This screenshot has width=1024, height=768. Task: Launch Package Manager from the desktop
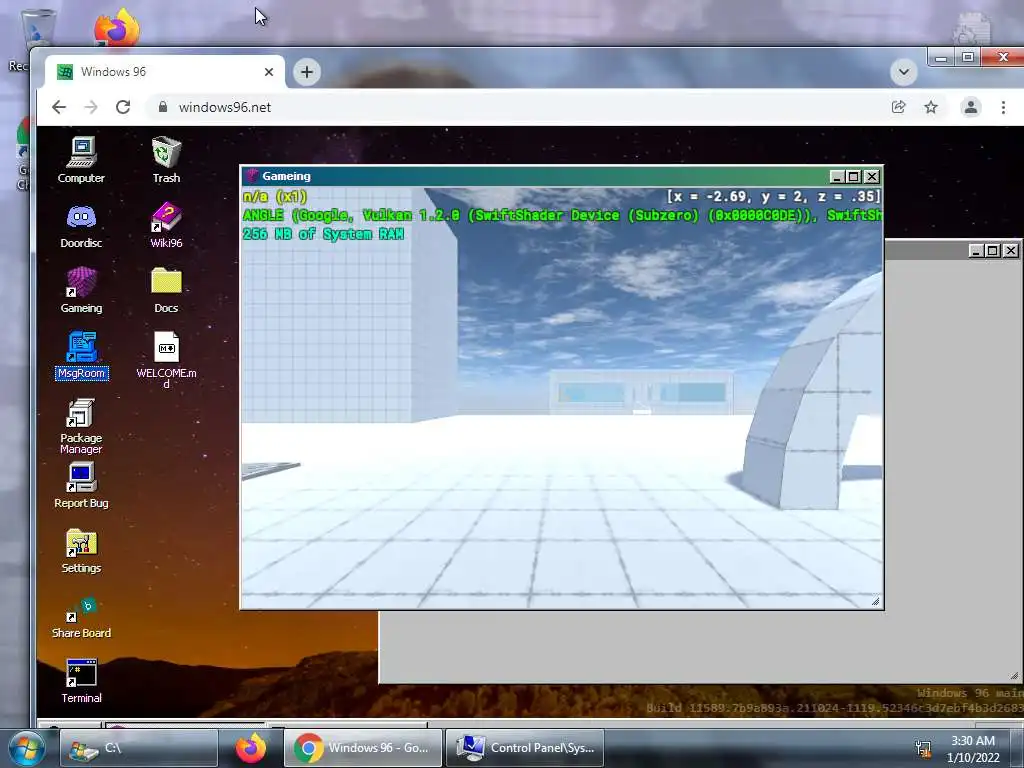[81, 426]
